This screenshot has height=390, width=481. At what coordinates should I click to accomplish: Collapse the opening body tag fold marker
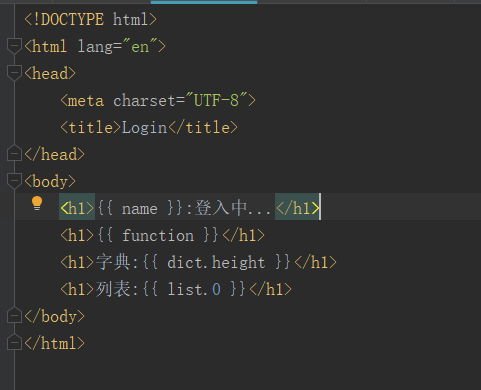pos(14,181)
